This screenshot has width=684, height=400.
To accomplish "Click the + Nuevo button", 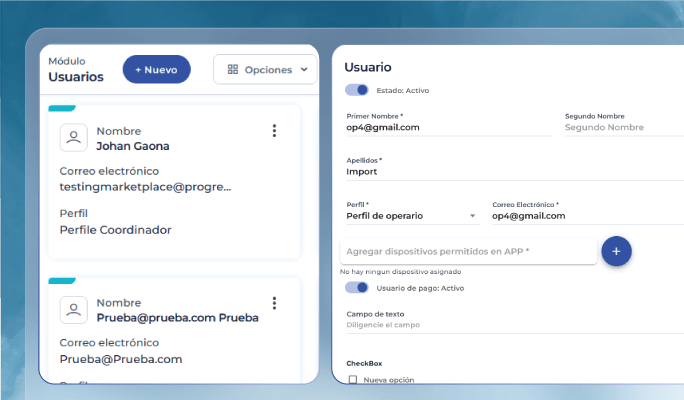I will 157,69.
